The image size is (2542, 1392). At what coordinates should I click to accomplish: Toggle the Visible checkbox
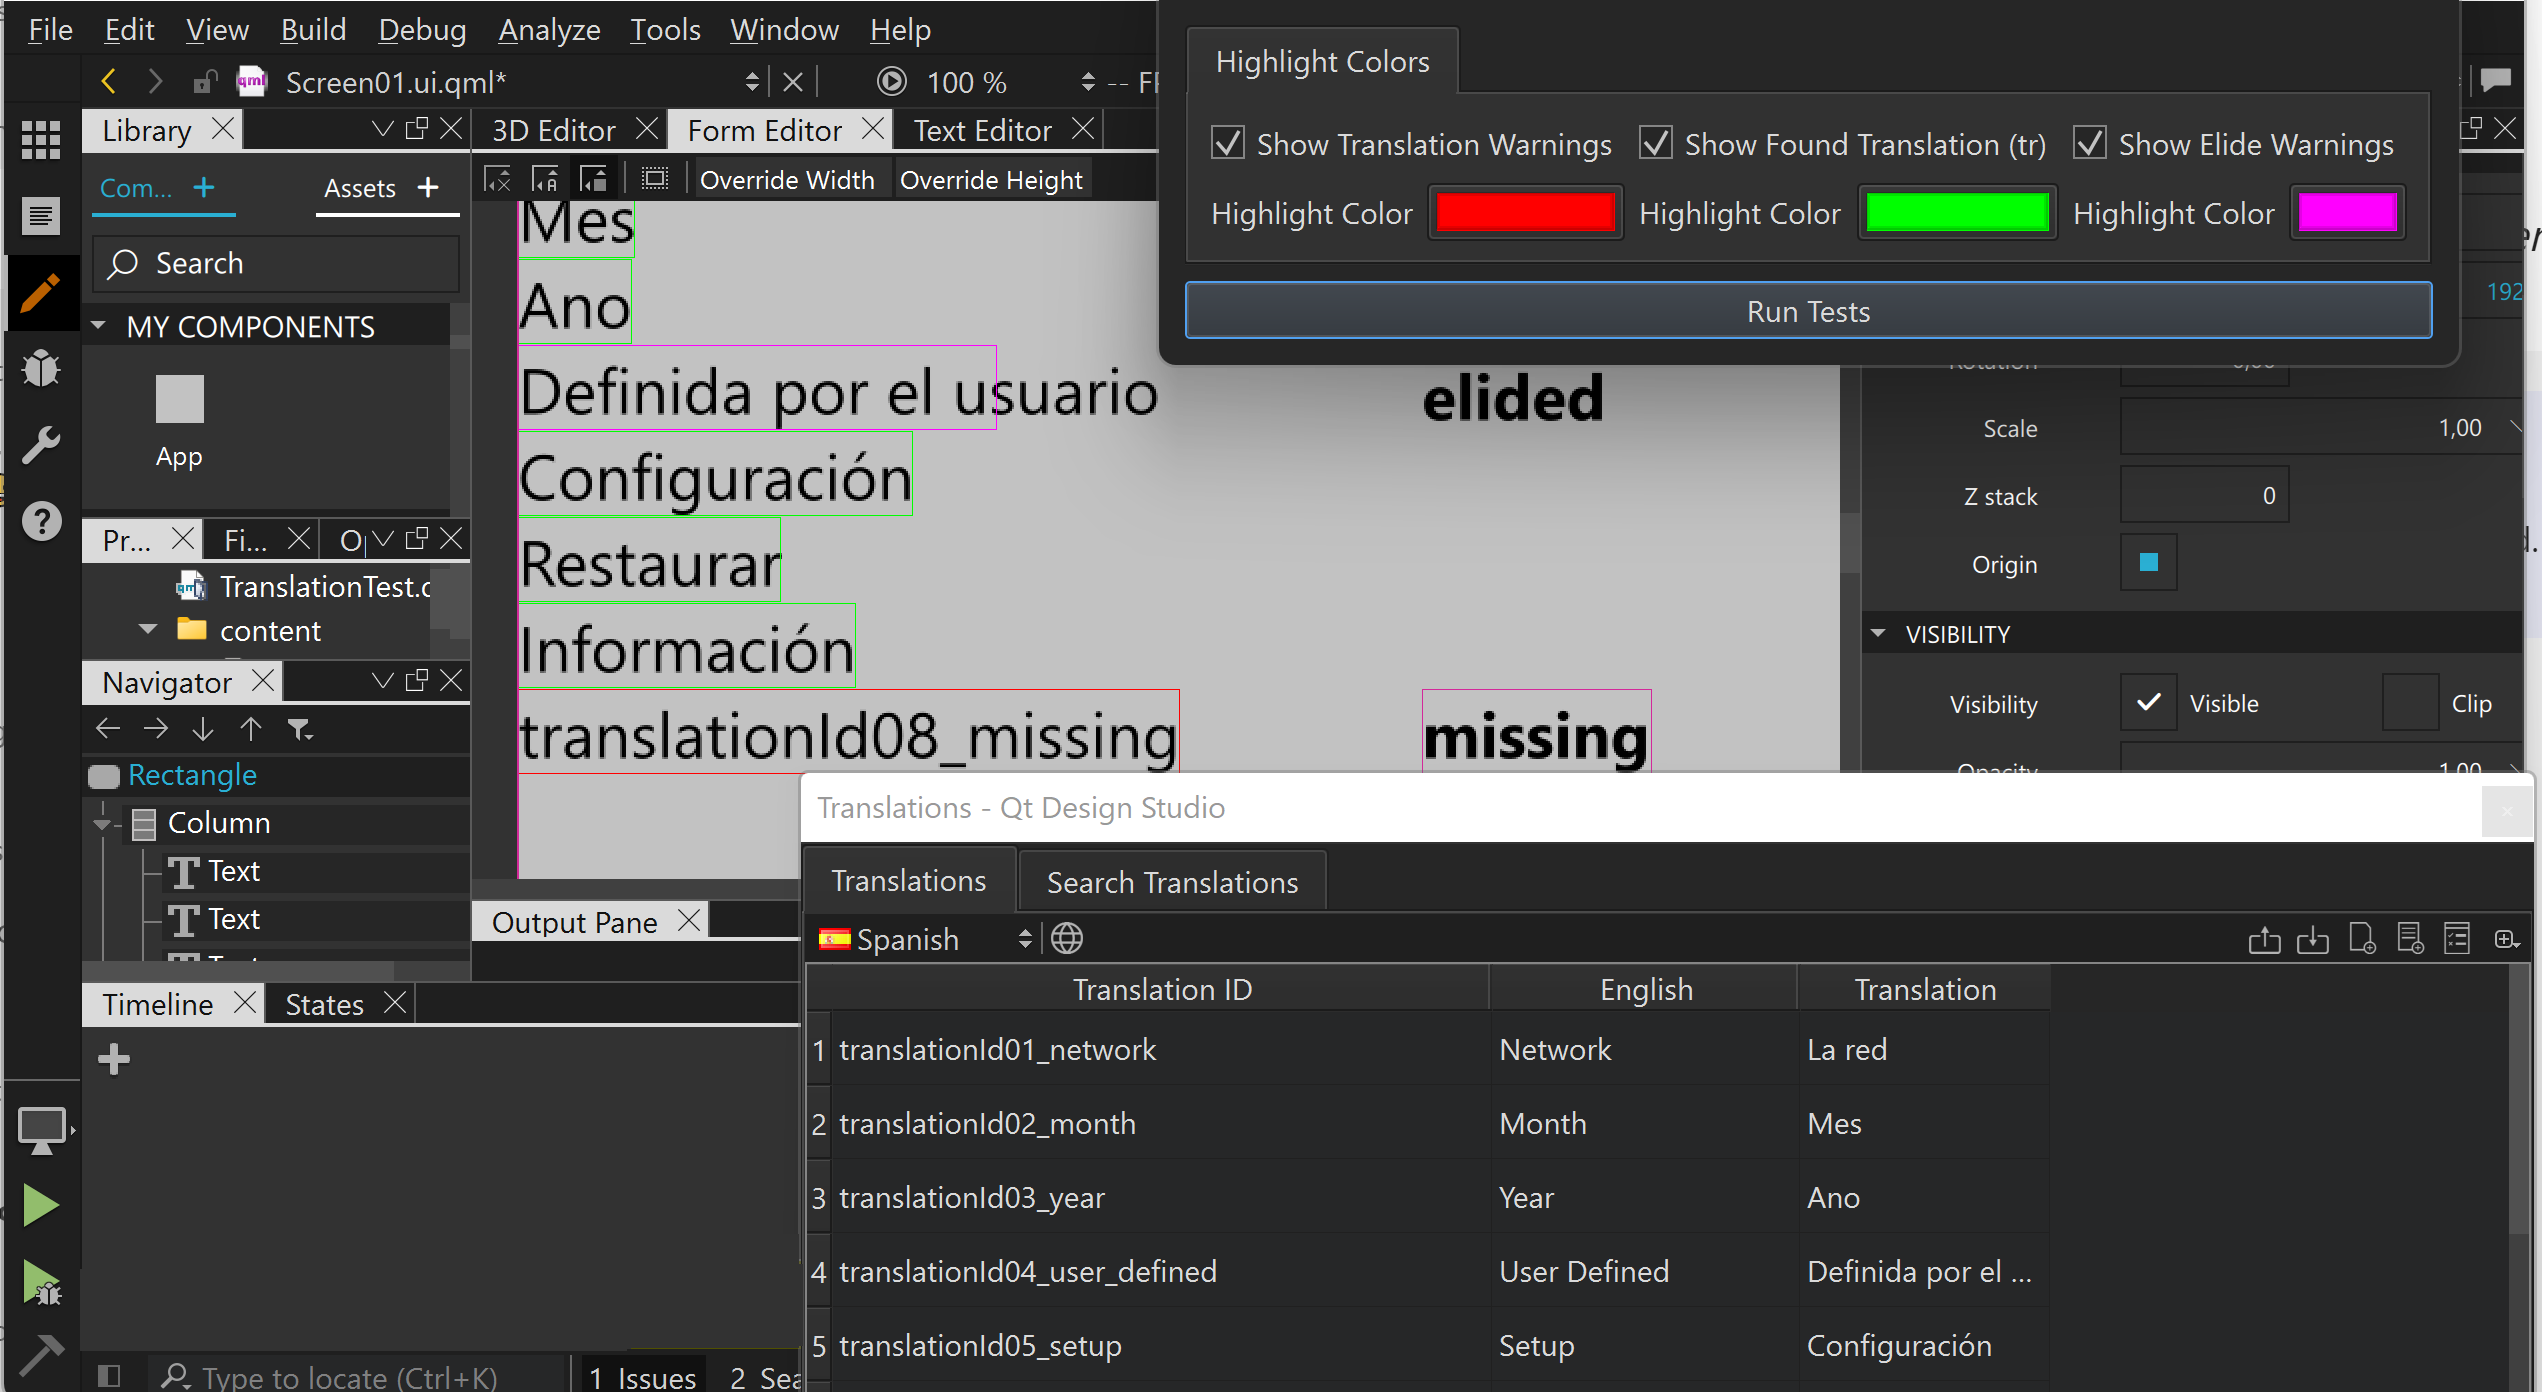[x=2148, y=703]
